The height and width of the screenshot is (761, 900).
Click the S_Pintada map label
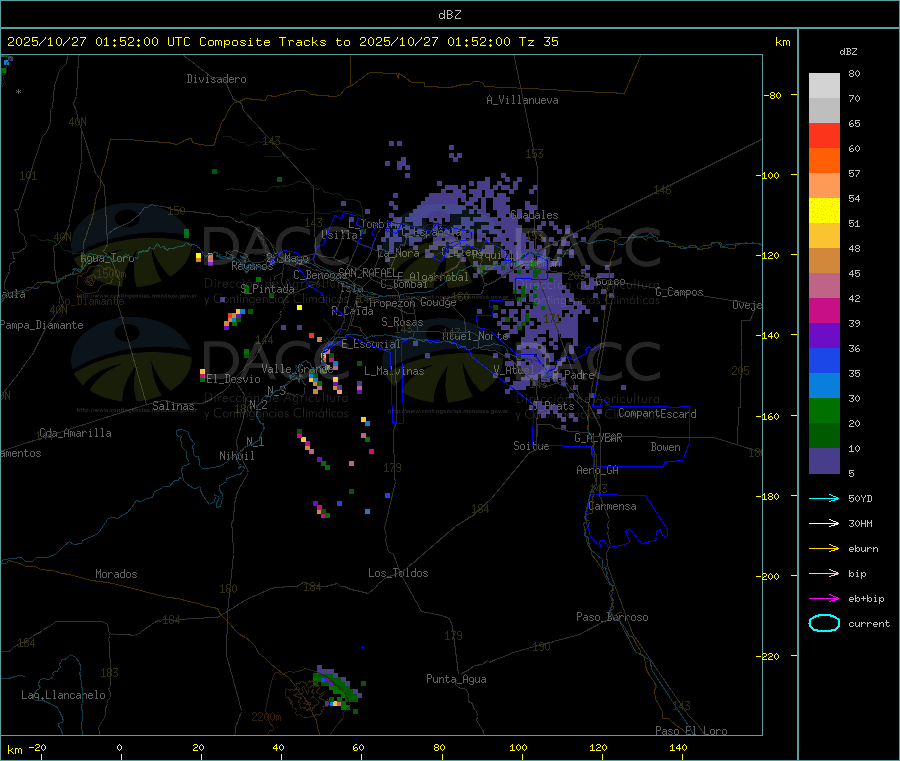(x=267, y=289)
